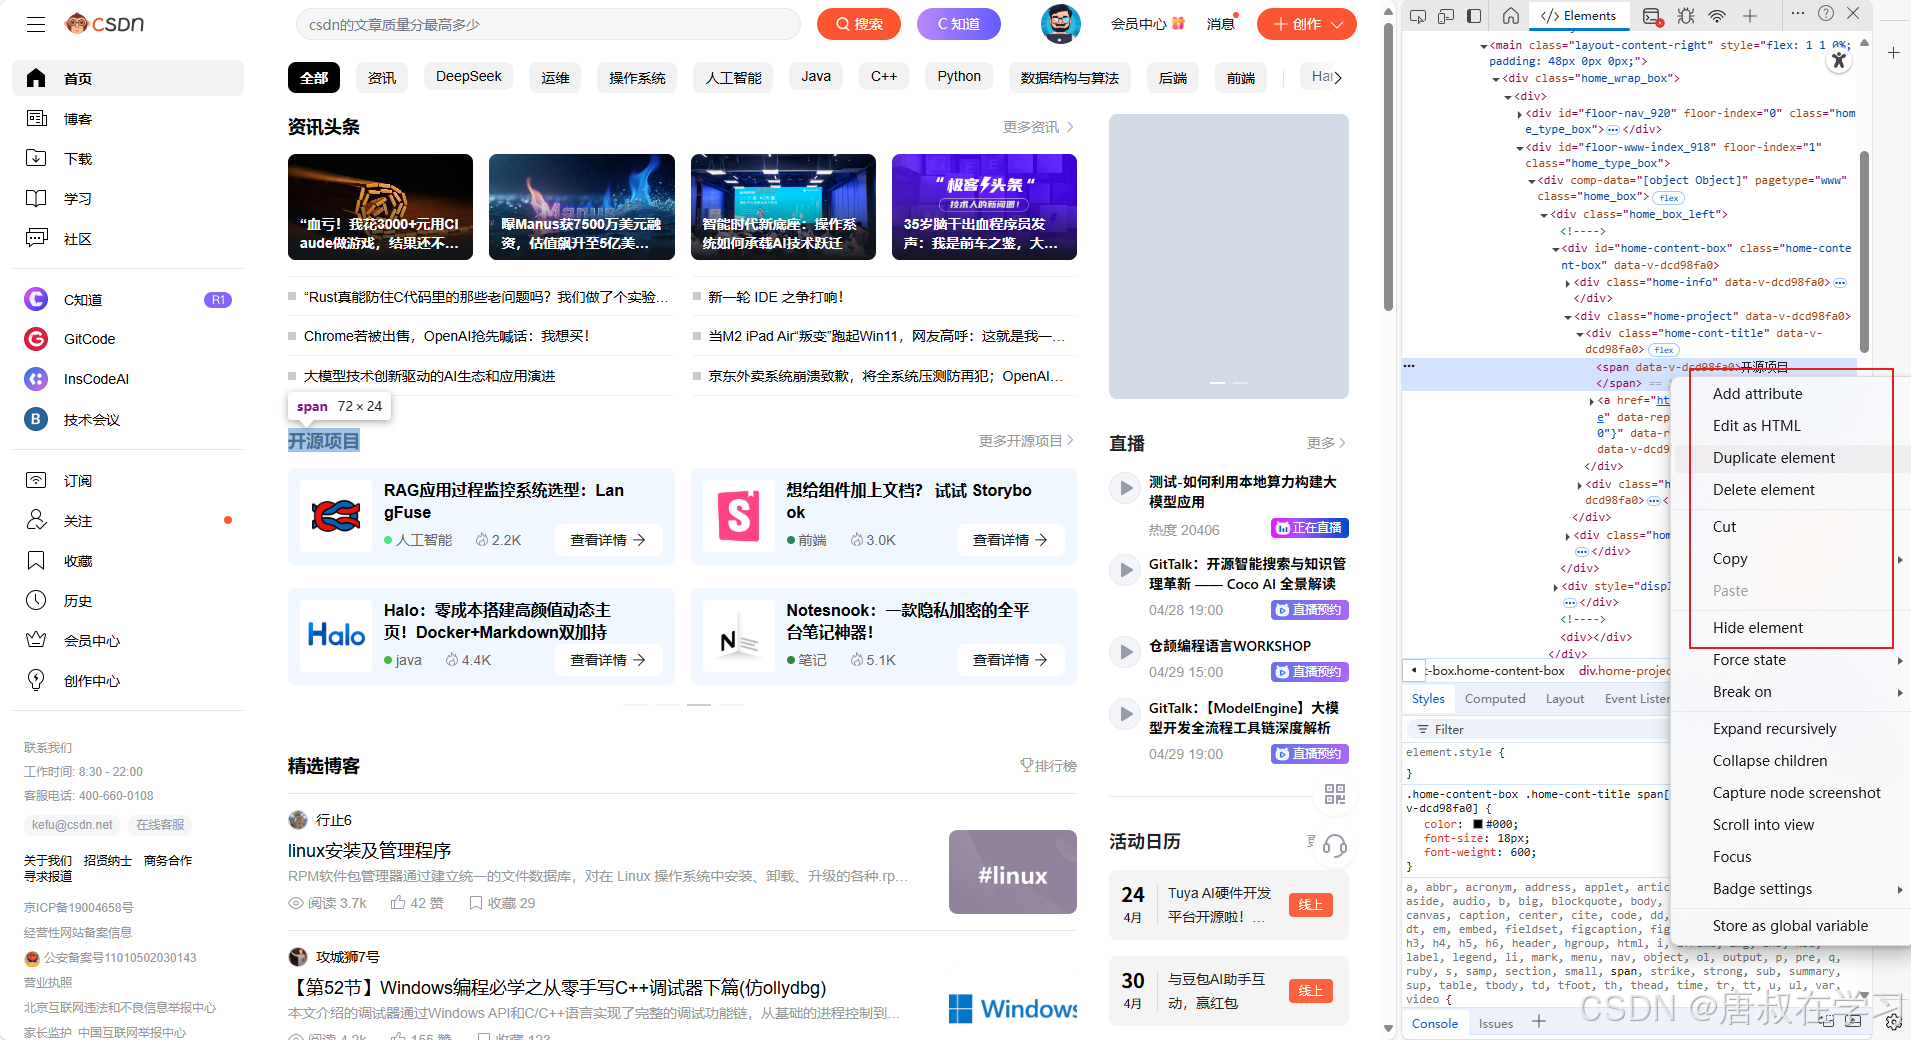Image resolution: width=1911 pixels, height=1040 pixels.
Task: Open the Sources bug icon in DevTools
Action: pyautogui.click(x=1686, y=15)
